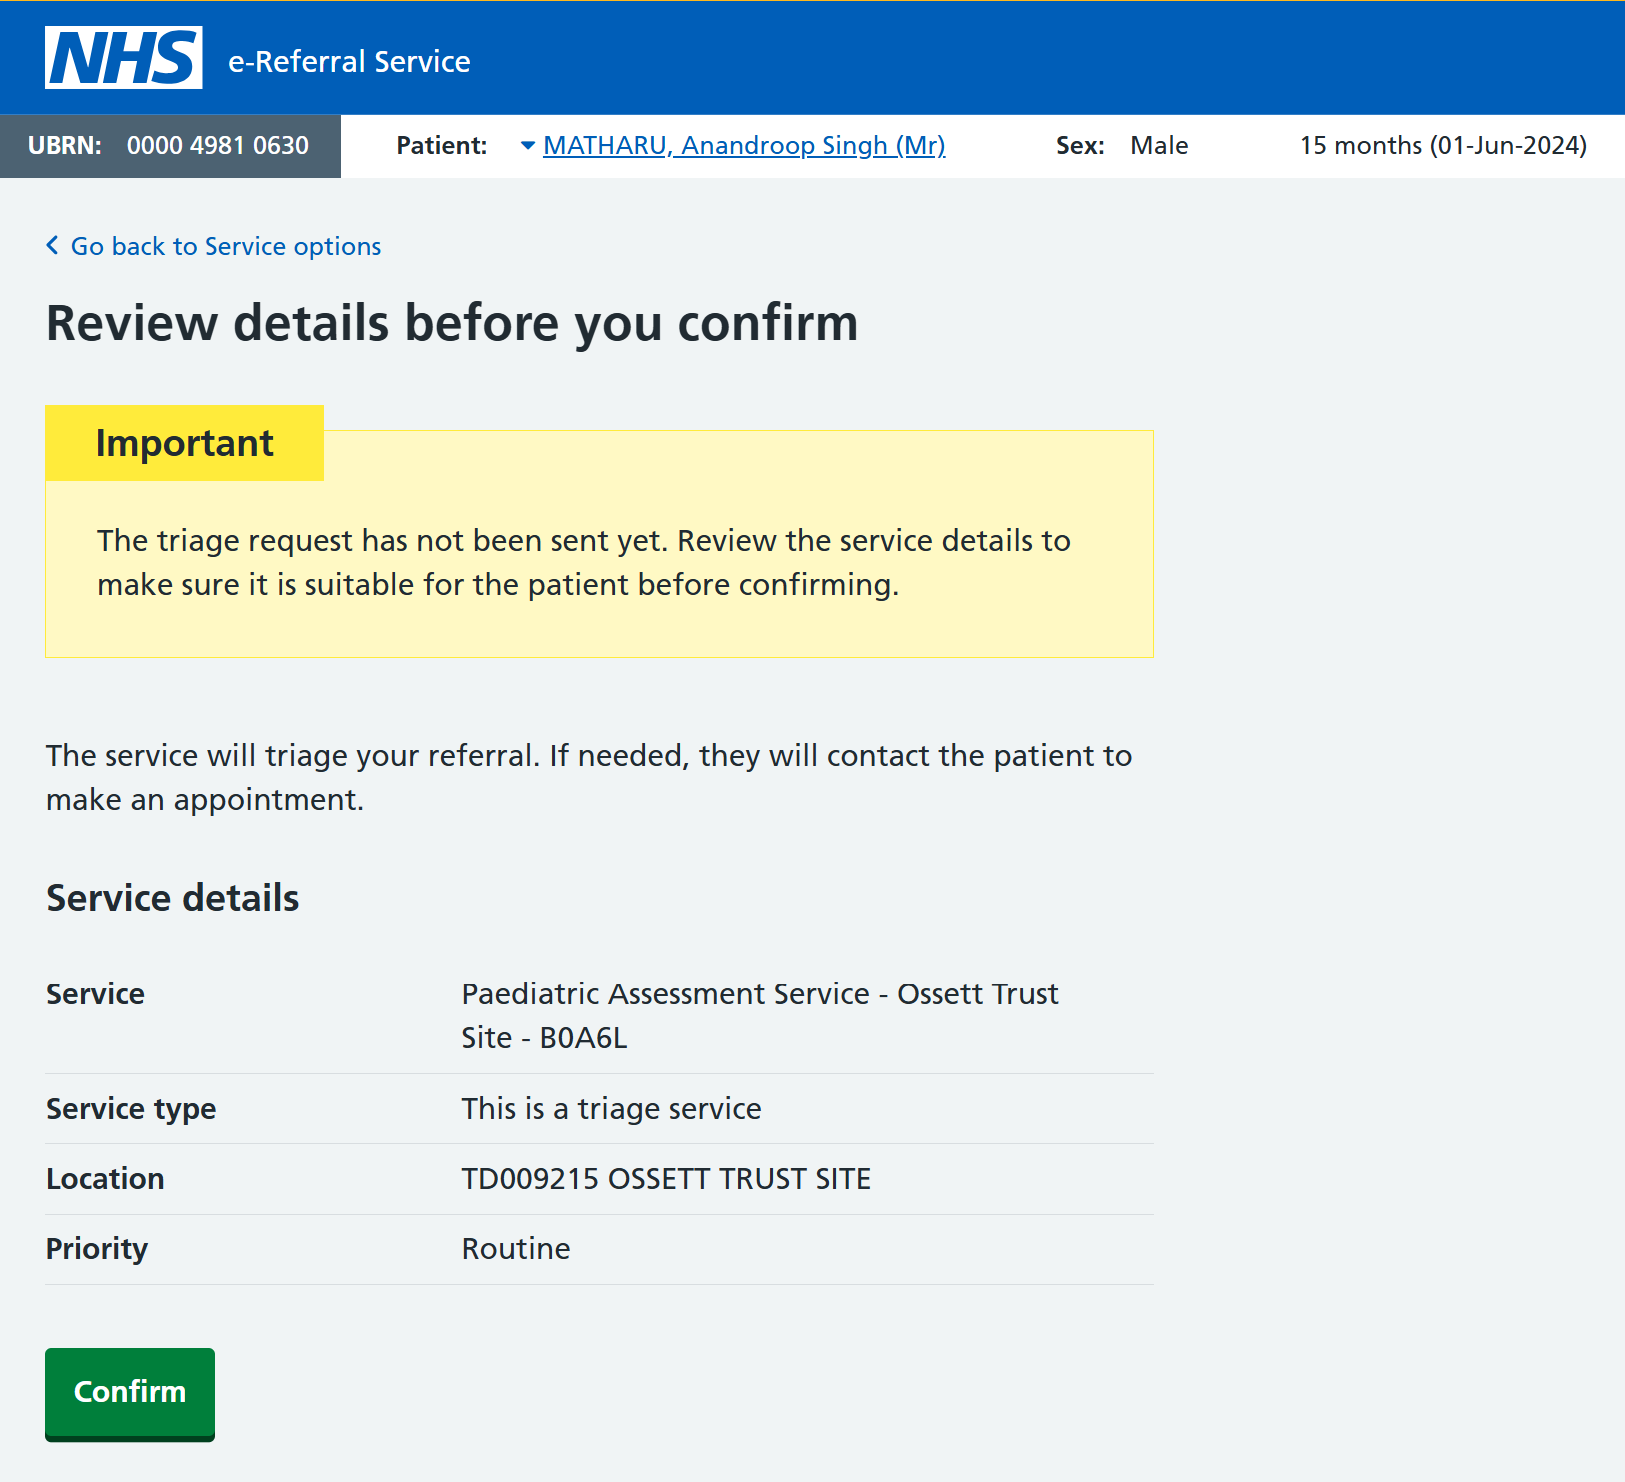
Task: Select the UBRN number 0000 4981 0630
Action: (x=218, y=146)
